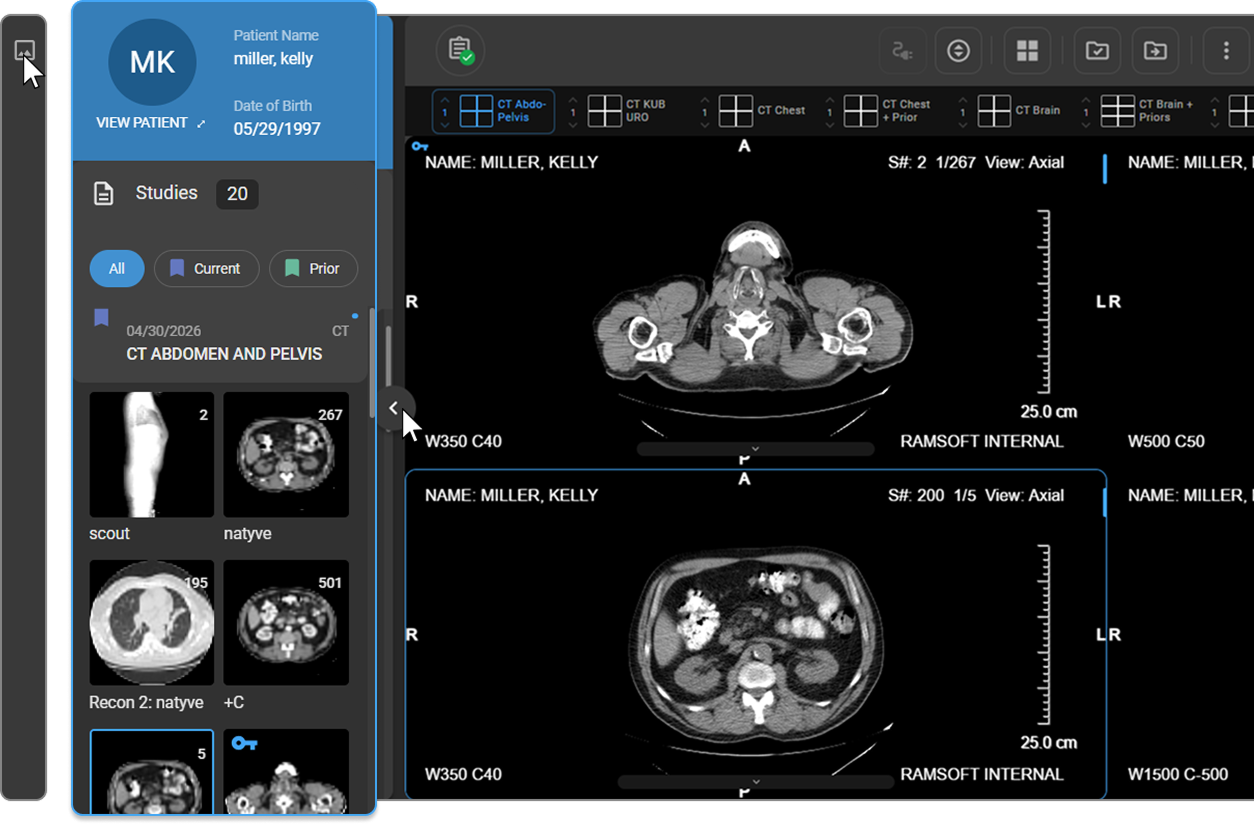The width and height of the screenshot is (1254, 824).
Task: Click the S#: 2 1/267 View: Axial label
Action: (x=976, y=162)
